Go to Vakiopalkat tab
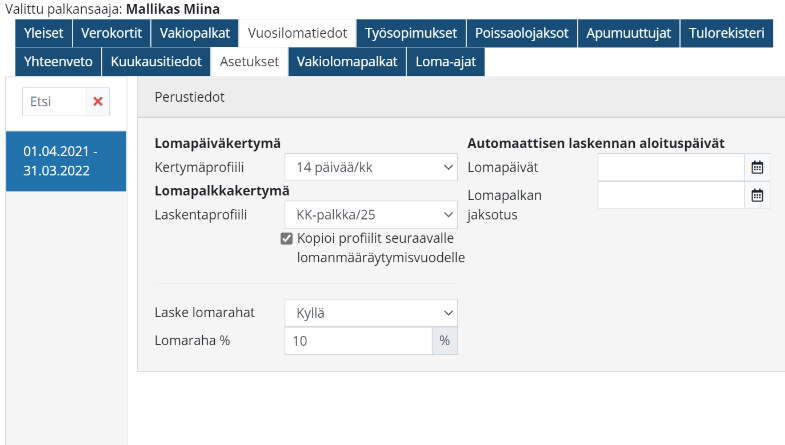The width and height of the screenshot is (785, 445). click(x=196, y=34)
